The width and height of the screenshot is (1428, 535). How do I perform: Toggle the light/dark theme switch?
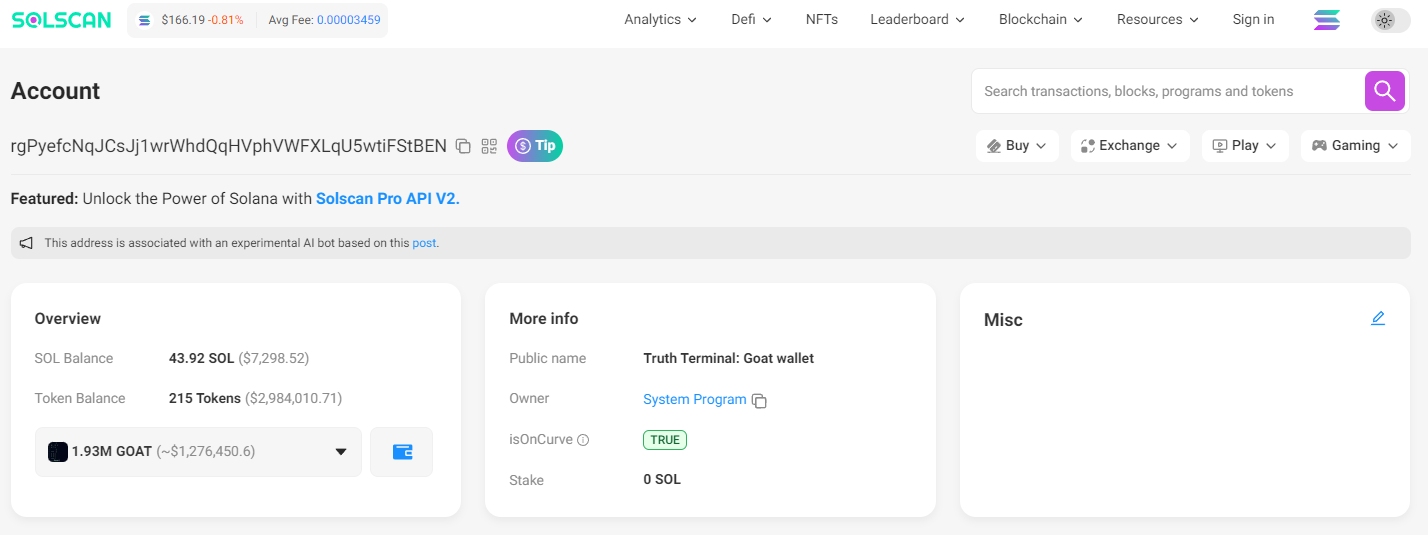click(x=1390, y=20)
